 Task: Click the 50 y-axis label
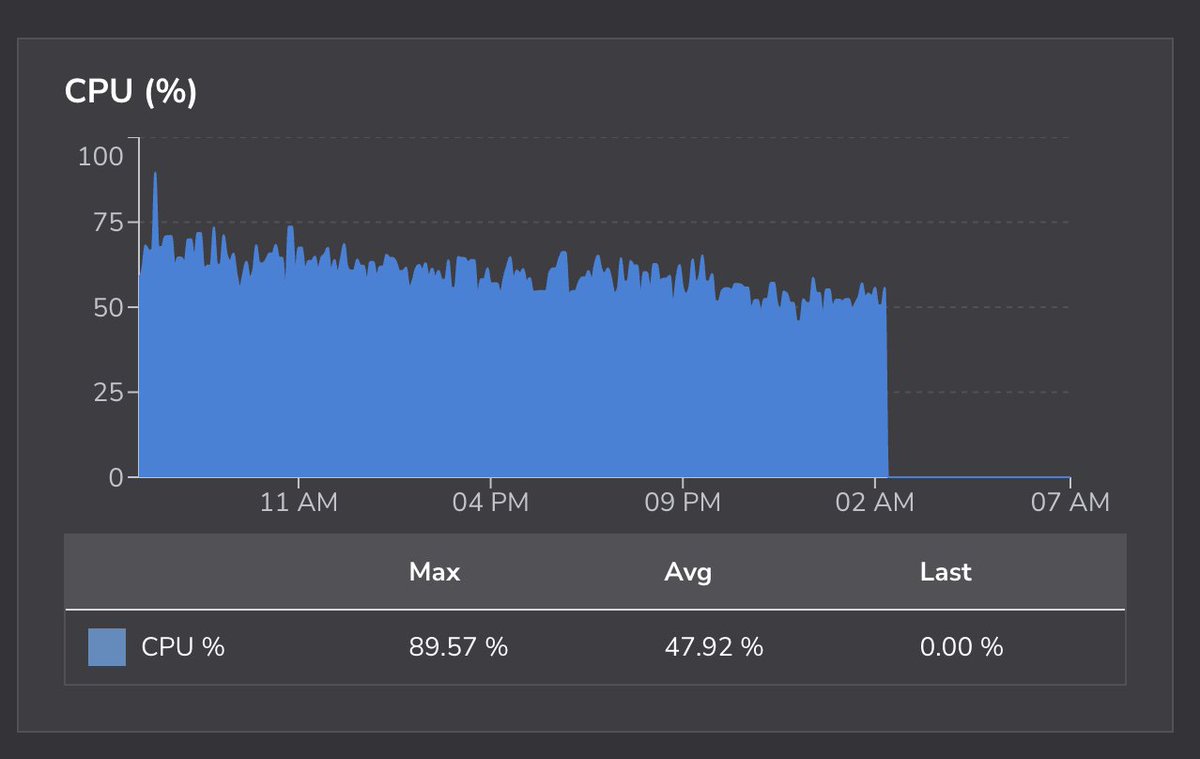pyautogui.click(x=110, y=308)
